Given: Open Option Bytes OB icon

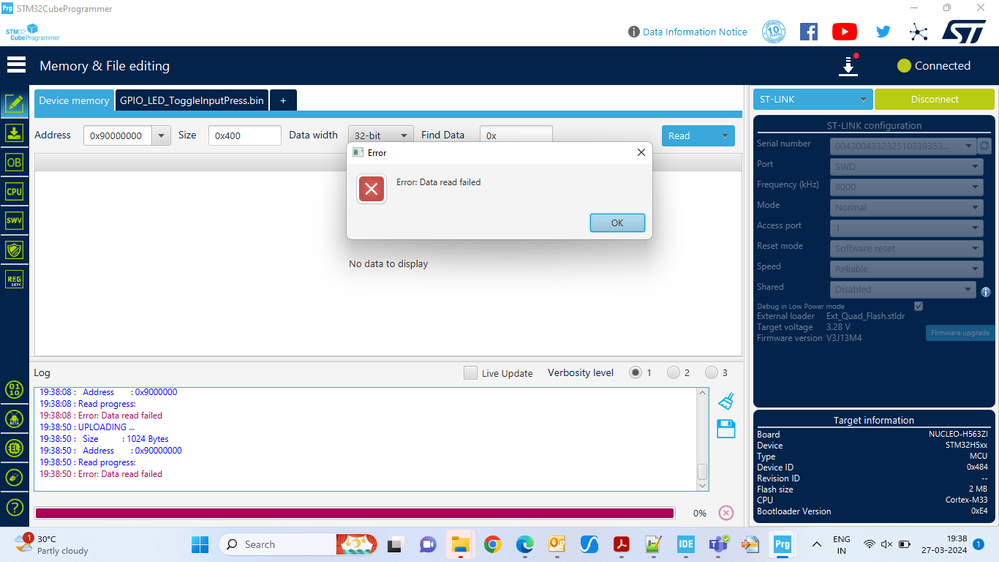Looking at the screenshot, I should point(14,162).
